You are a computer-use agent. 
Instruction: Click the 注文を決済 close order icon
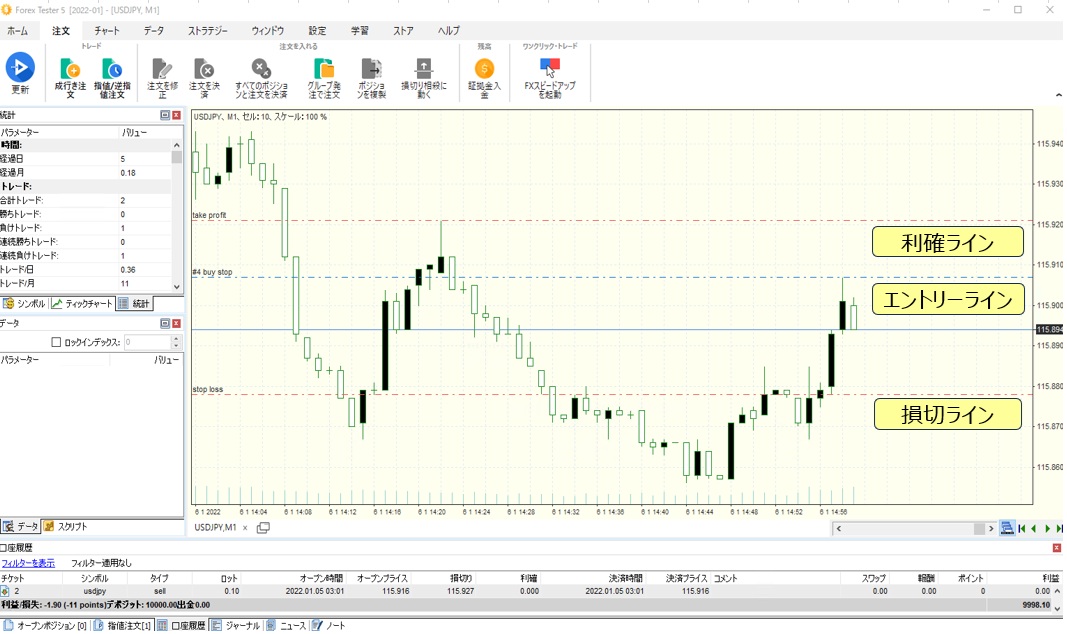(204, 69)
